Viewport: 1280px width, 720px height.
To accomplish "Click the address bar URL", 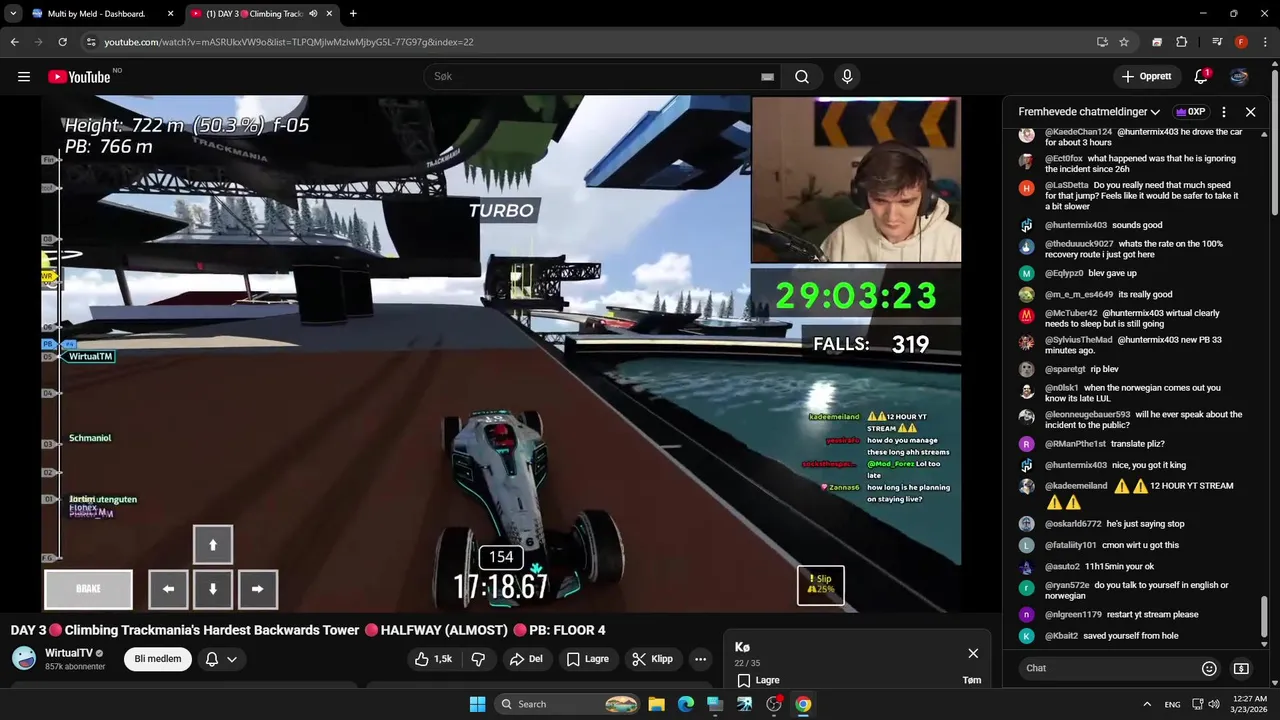I will pos(289,42).
